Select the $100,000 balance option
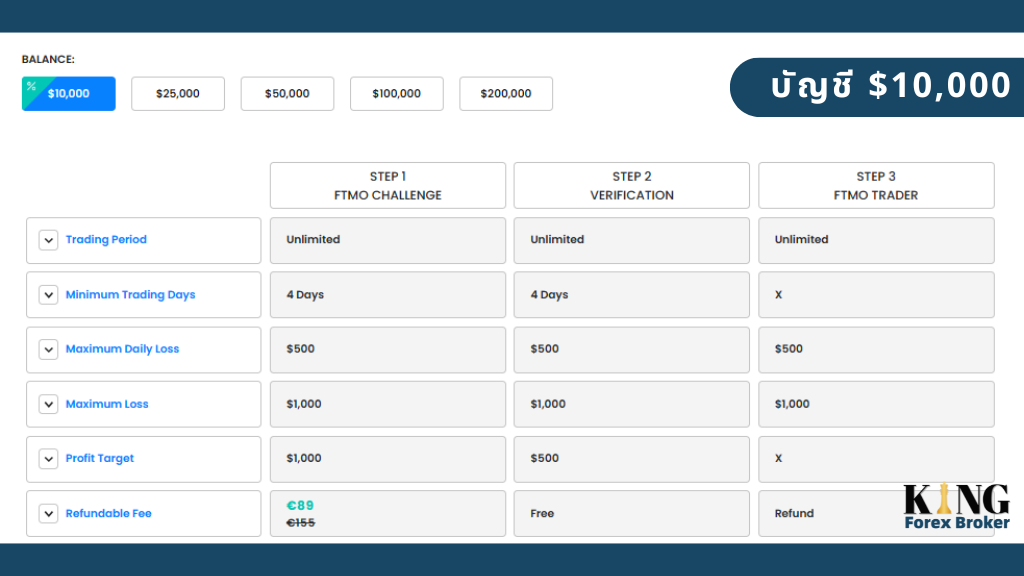 (x=396, y=93)
